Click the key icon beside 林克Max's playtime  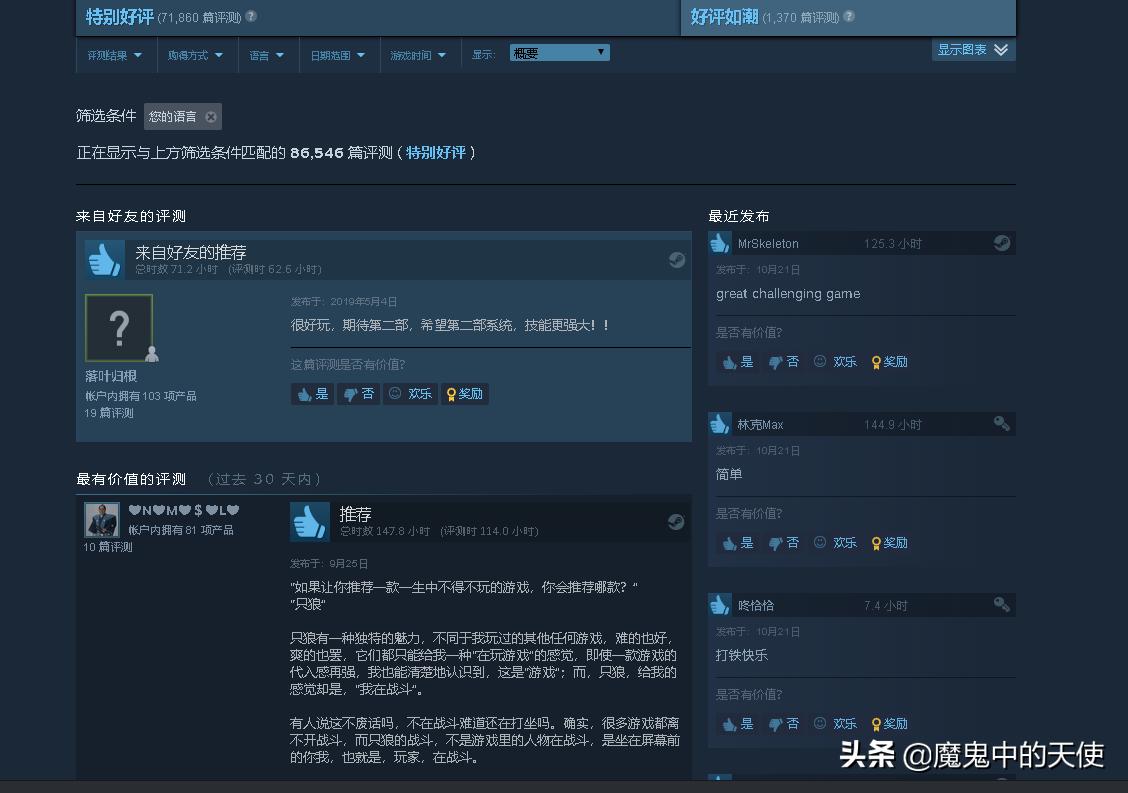(x=1002, y=423)
